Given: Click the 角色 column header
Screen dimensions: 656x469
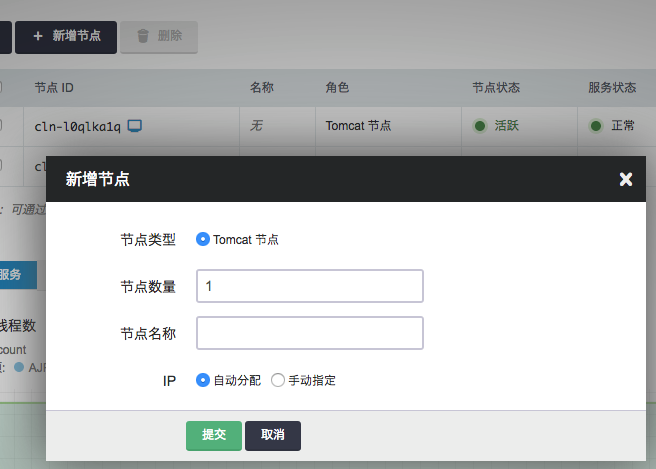Looking at the screenshot, I should coord(337,88).
